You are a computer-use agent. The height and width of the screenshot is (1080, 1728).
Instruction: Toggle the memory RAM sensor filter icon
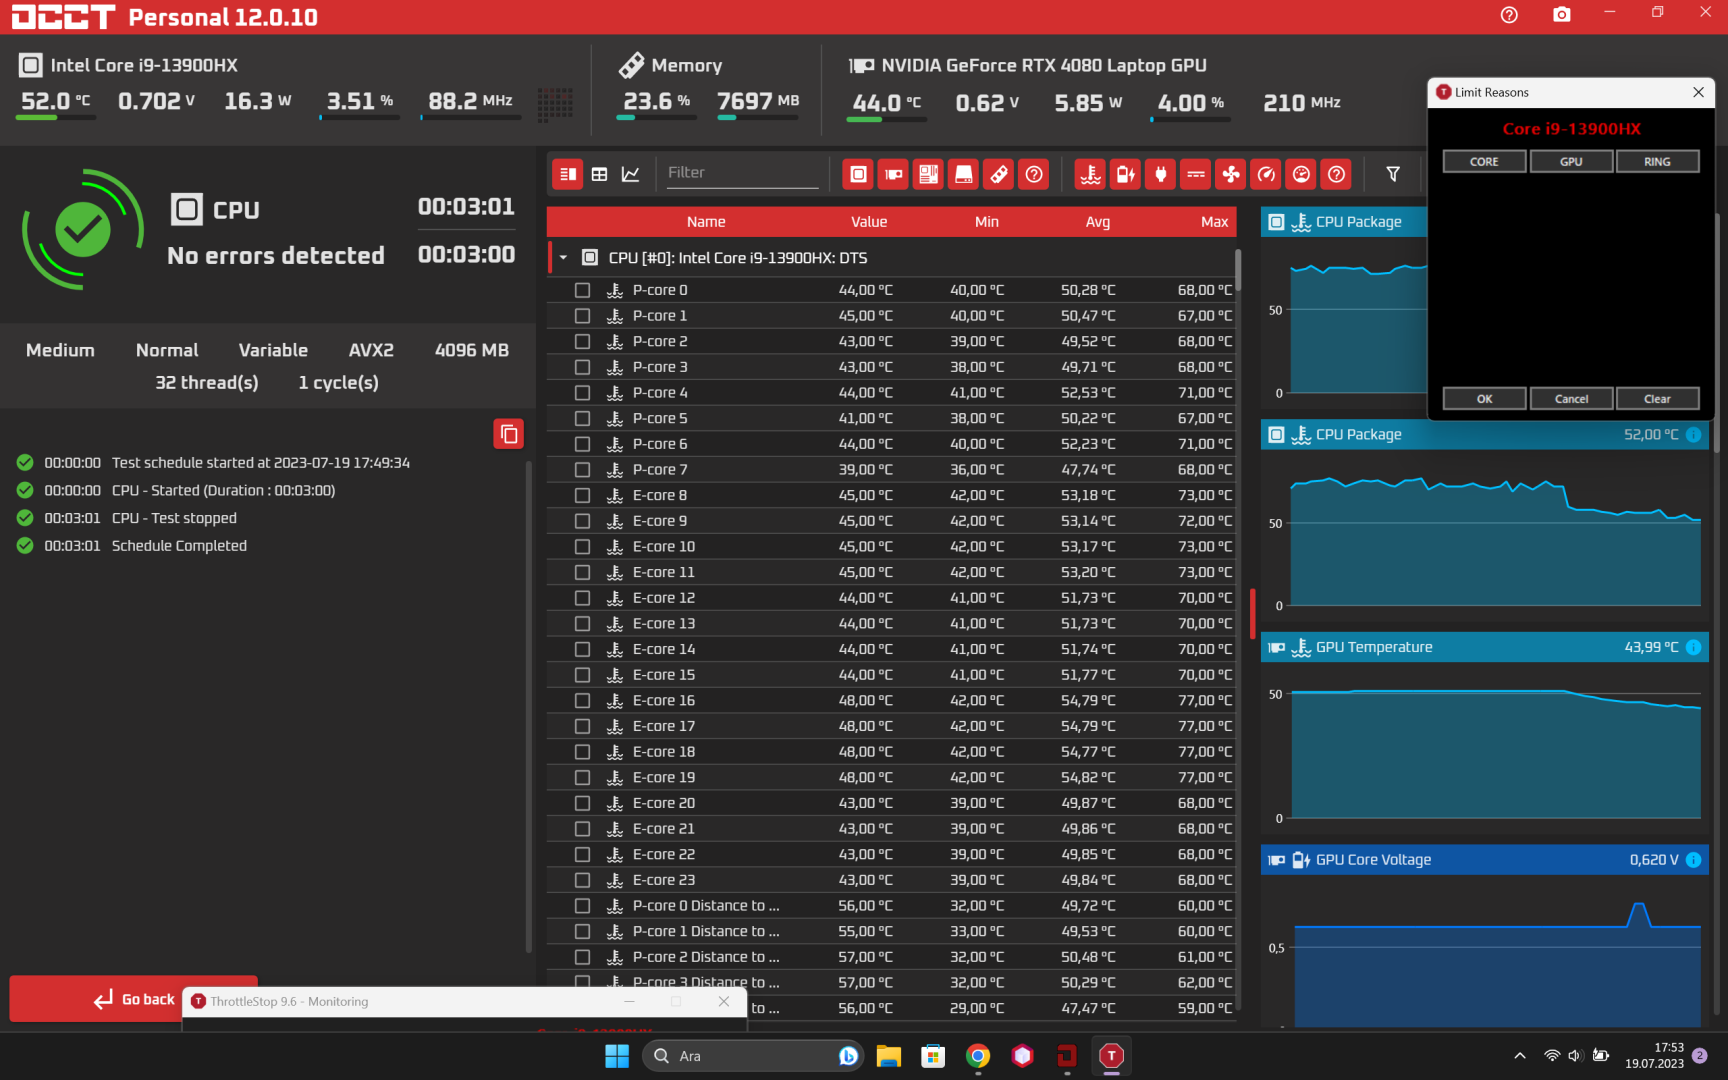tap(998, 174)
